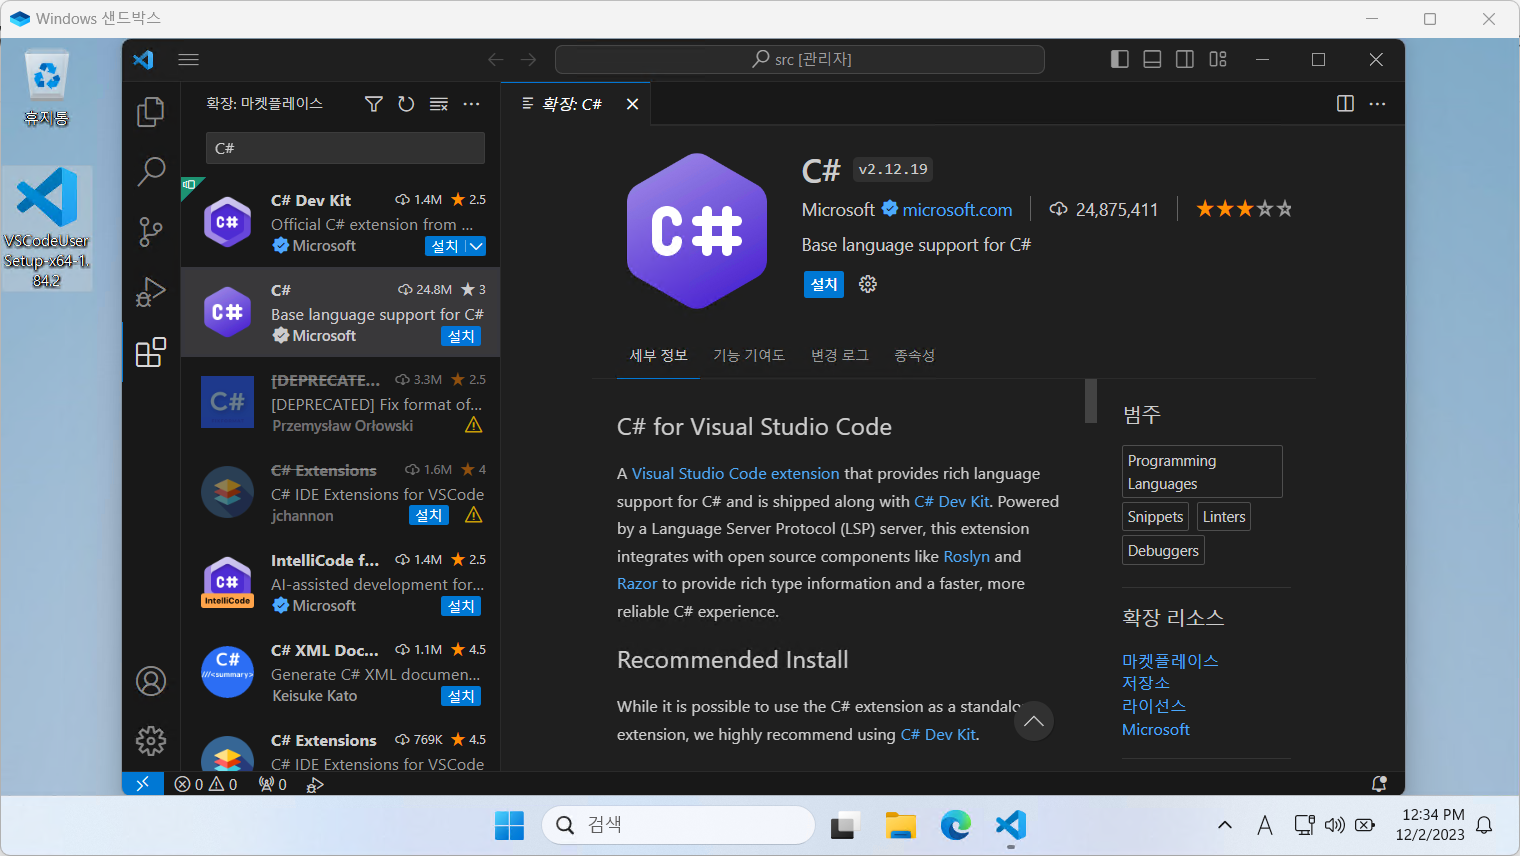Switch to the 변경 로그 tab
1520x856 pixels.
(x=840, y=355)
